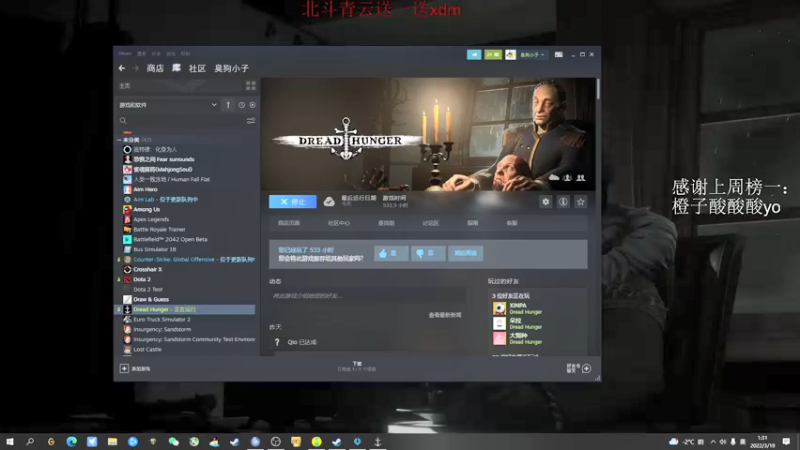The image size is (800, 450).
Task: Go forward with the right arrow
Action: tap(136, 68)
